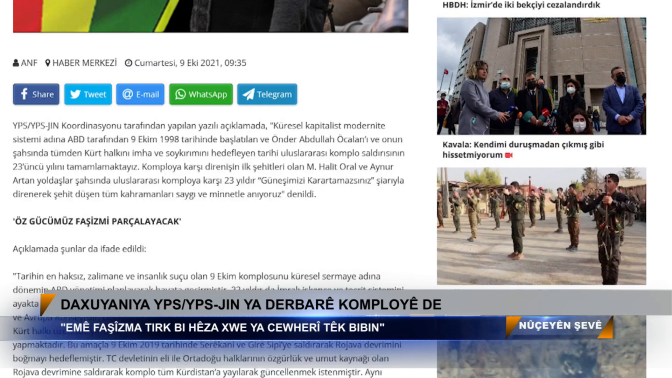Click the location pin icon near HABER MERKEZİ
This screenshot has height=378, width=672.
(48, 63)
